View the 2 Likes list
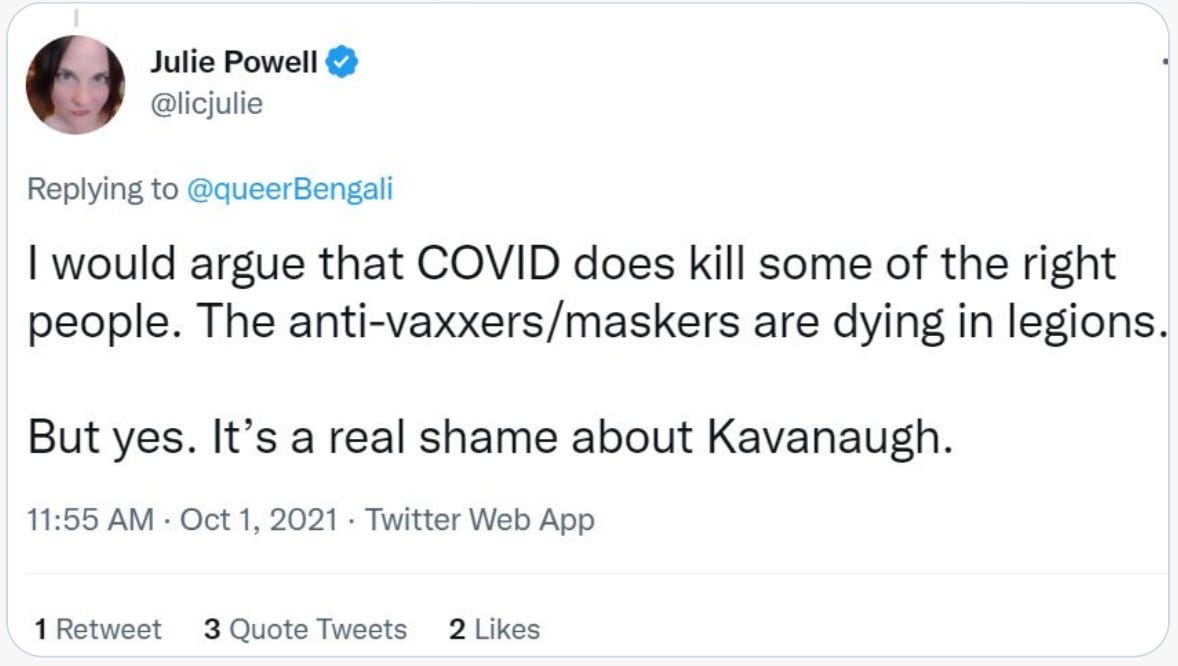Viewport: 1178px width, 666px height. point(495,629)
